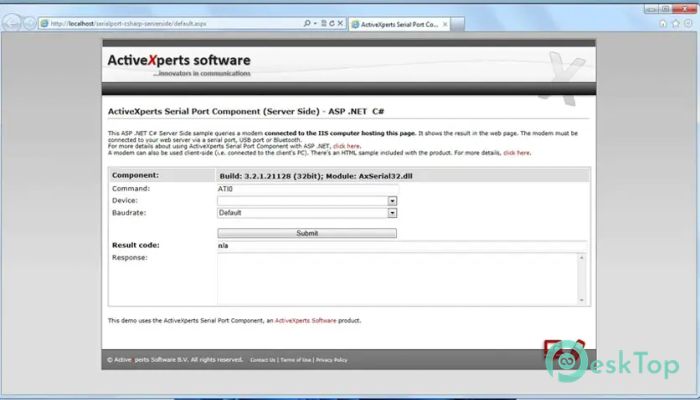Click the 'Baudrate:' label

(129, 212)
